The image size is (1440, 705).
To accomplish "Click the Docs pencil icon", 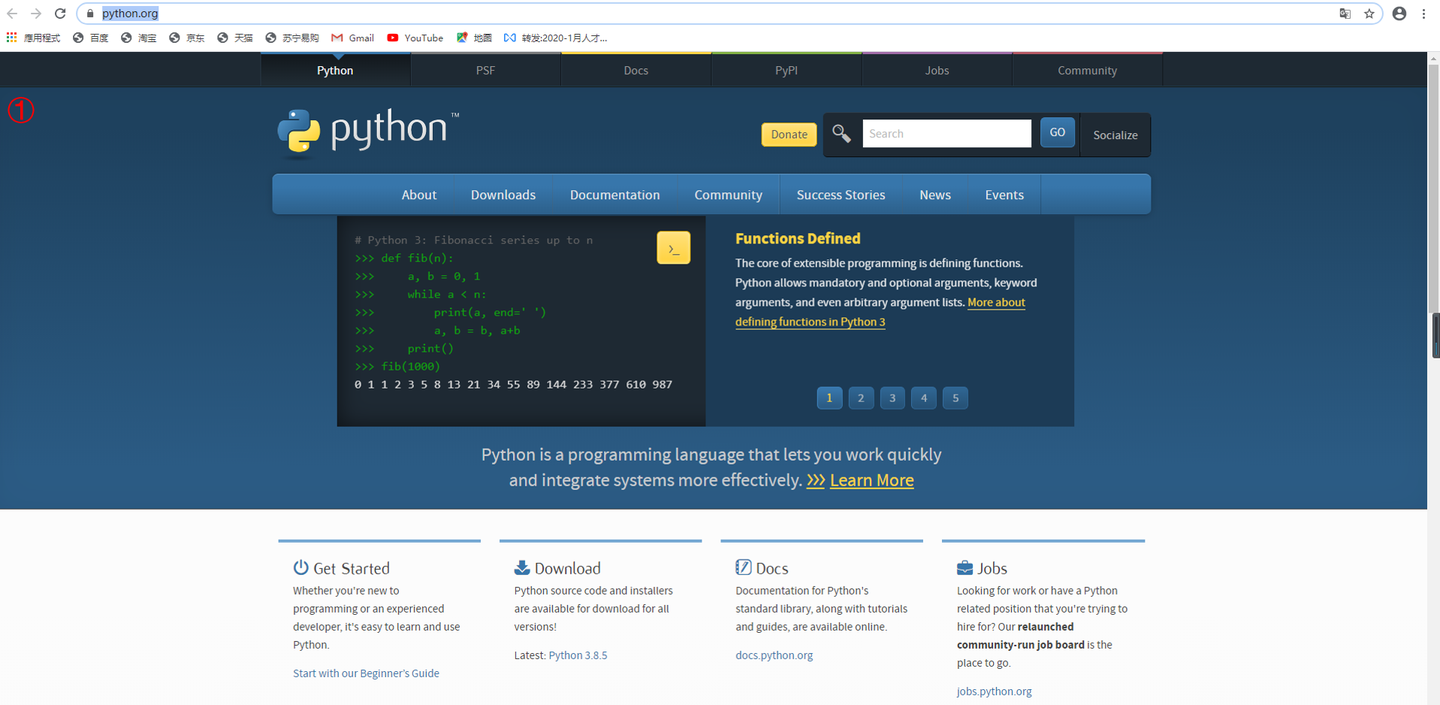I will (743, 567).
